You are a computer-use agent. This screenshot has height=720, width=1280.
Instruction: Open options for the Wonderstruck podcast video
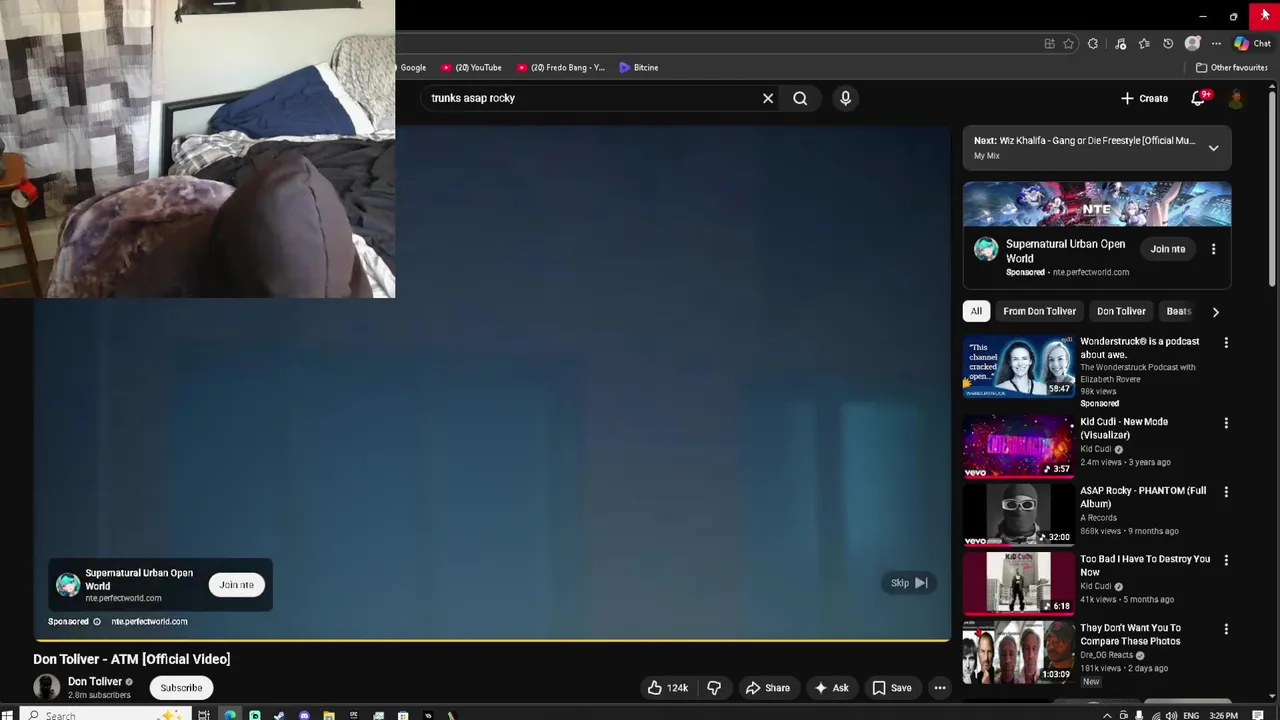tap(1226, 342)
